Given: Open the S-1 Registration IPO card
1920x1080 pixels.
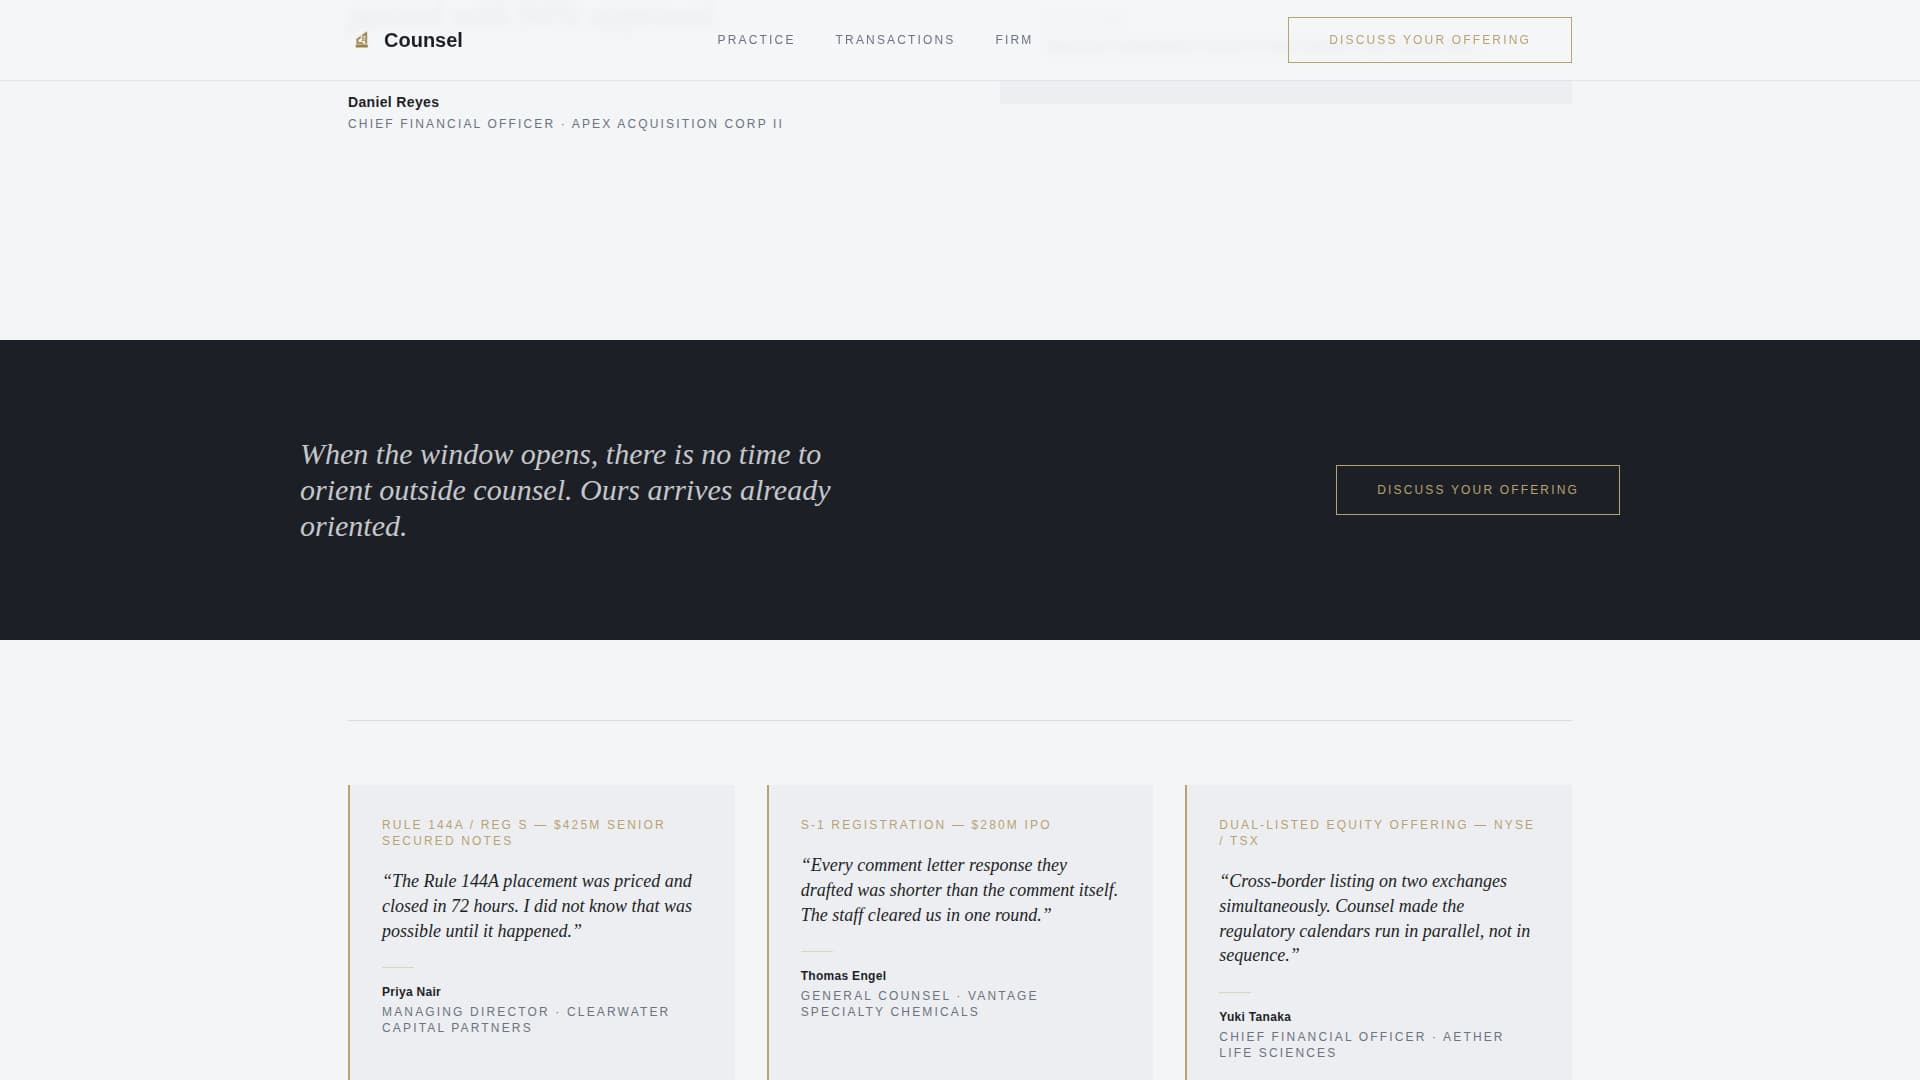Looking at the screenshot, I should click(x=960, y=930).
